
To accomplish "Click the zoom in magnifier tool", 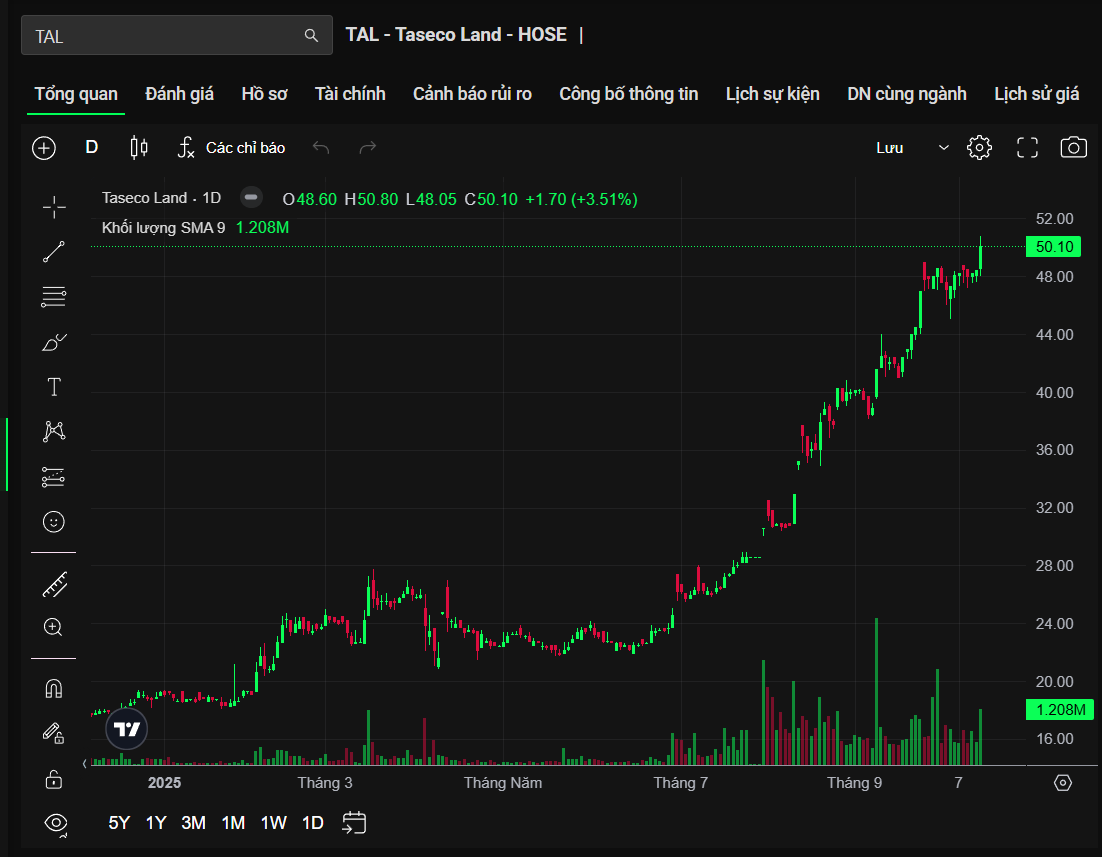I will tap(54, 627).
